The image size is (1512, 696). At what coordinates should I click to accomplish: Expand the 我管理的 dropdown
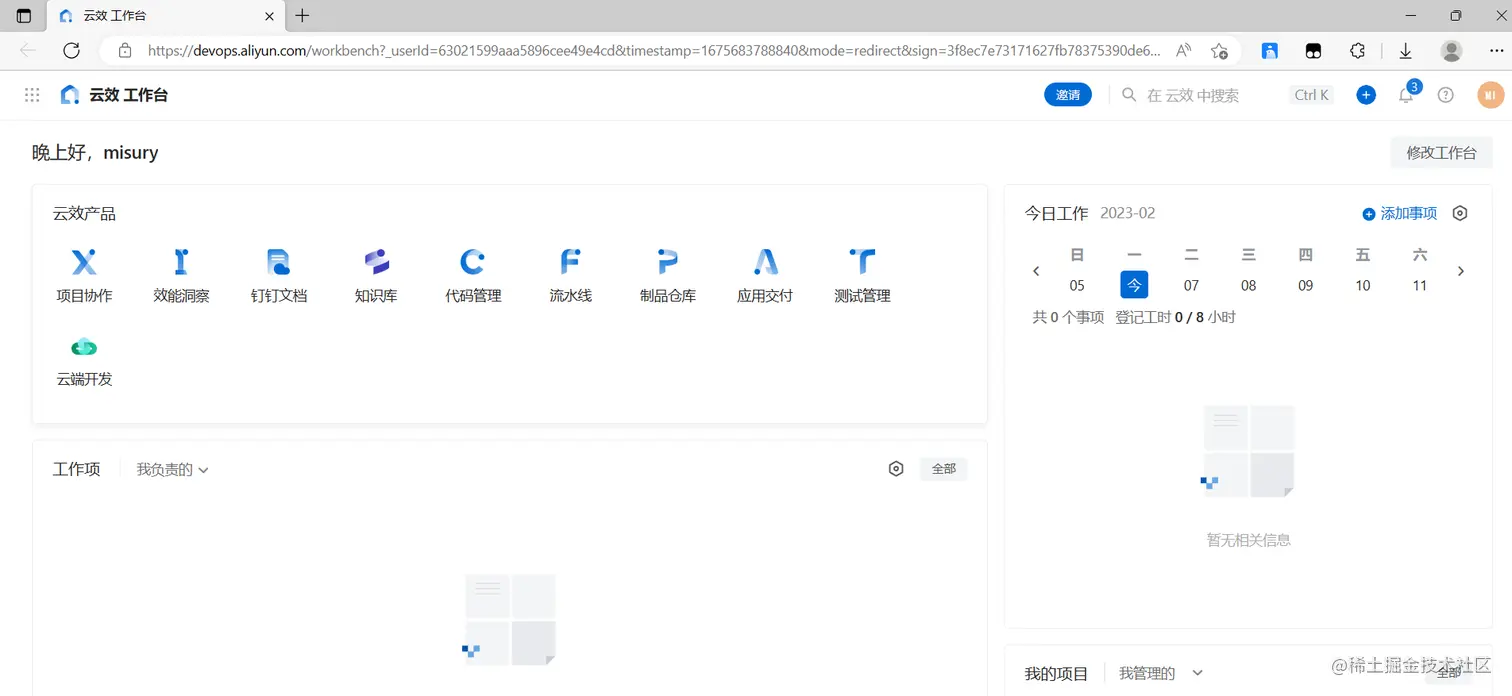(1160, 673)
